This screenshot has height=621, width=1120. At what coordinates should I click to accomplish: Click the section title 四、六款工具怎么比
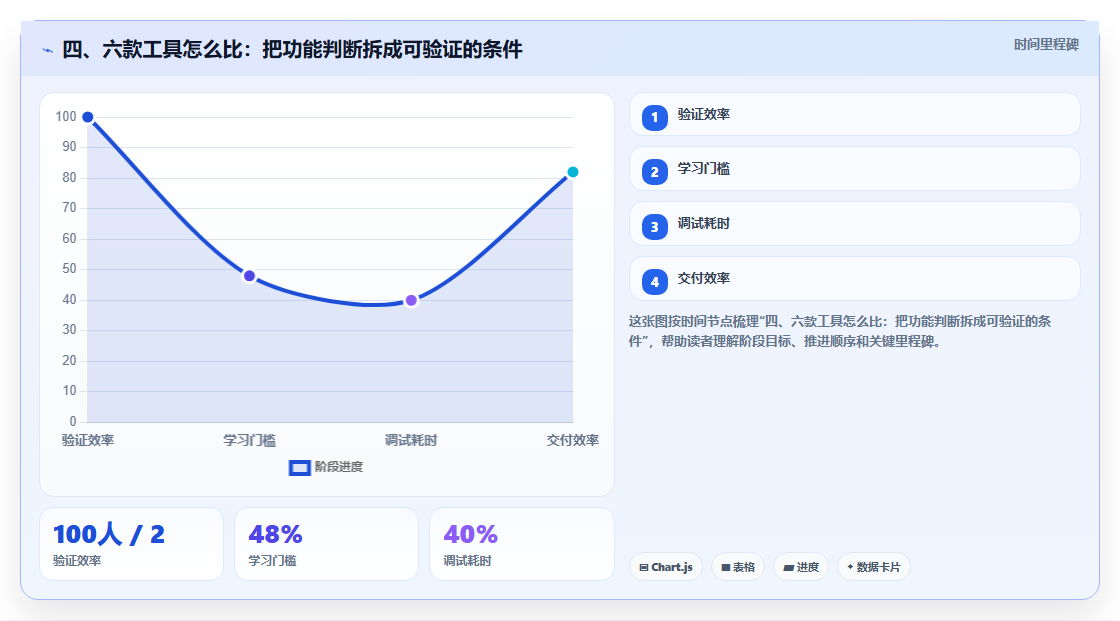pos(292,49)
